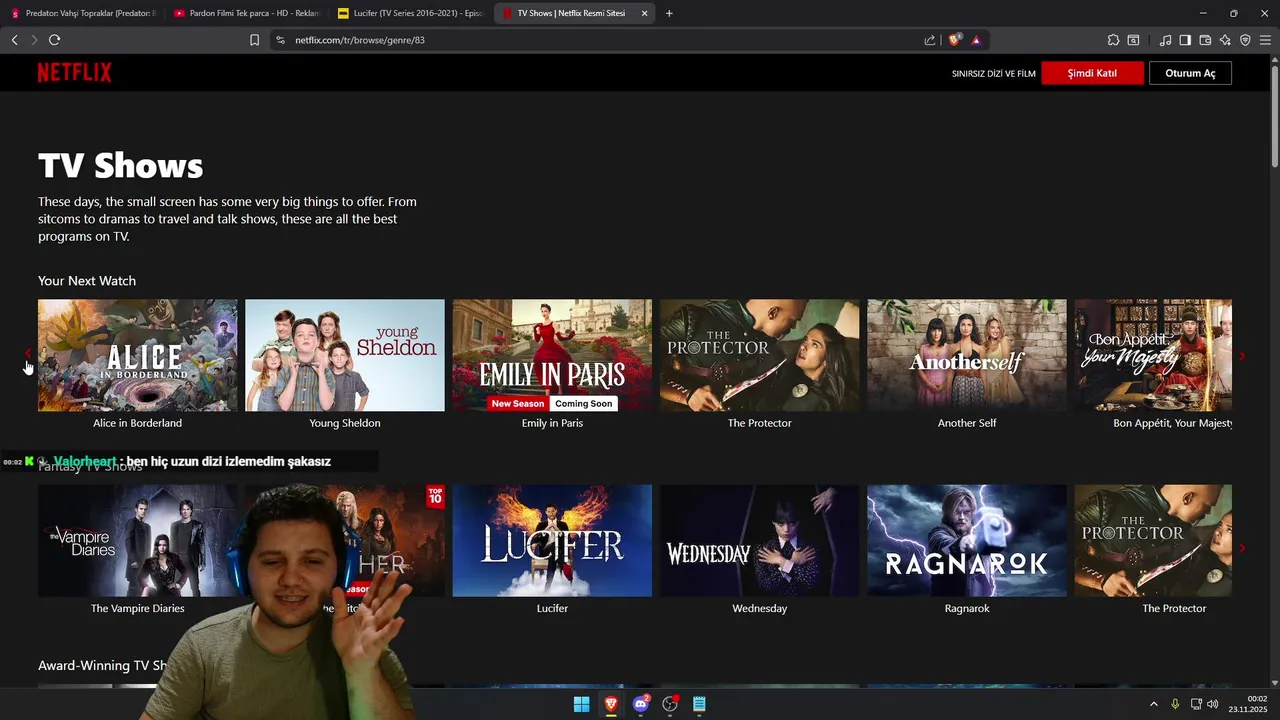
Task: Open Brave Rewards triangle icon
Action: 976,40
